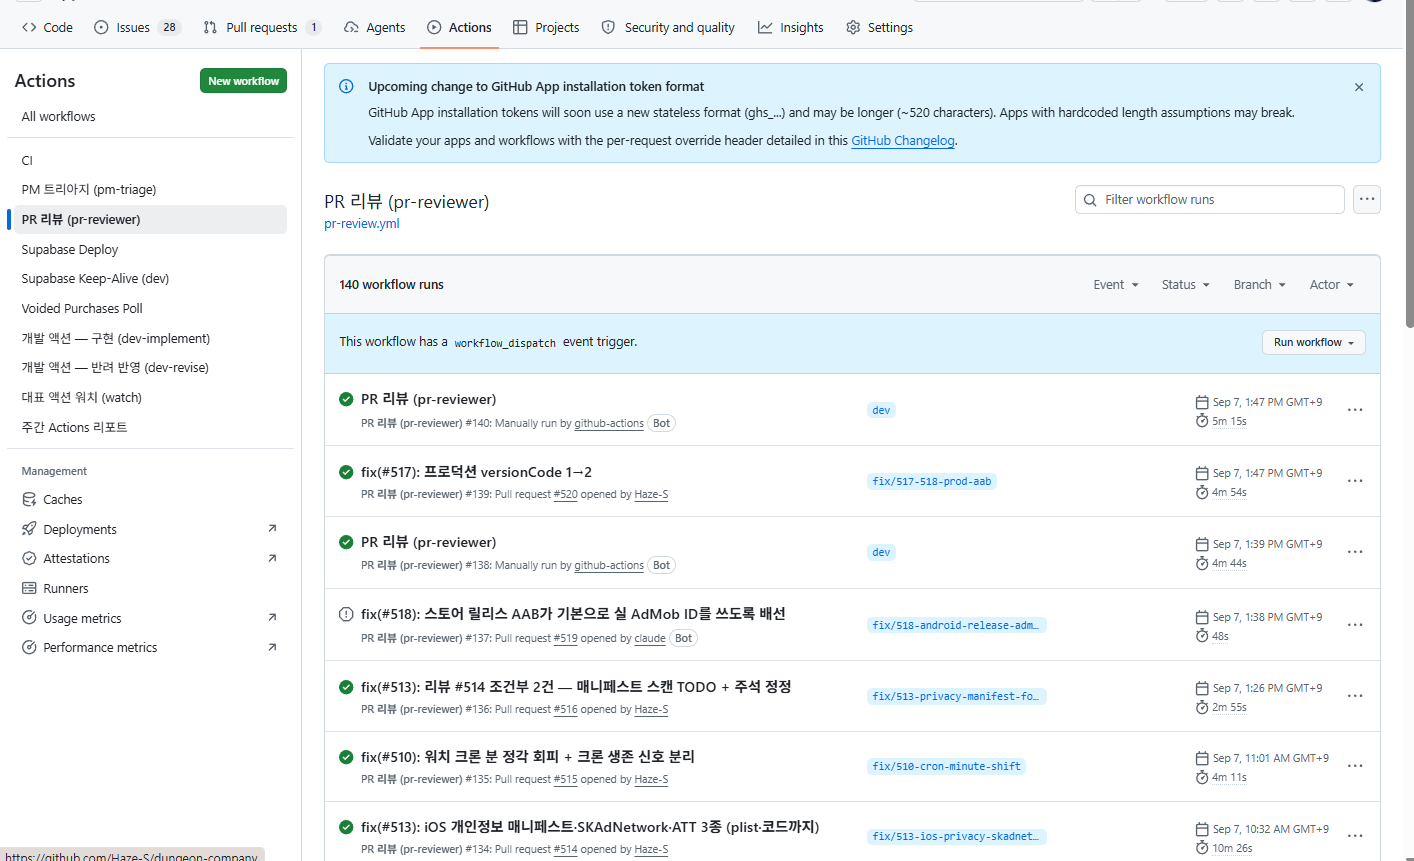Focus the Filter workflow runs field
Image resolution: width=1414 pixels, height=861 pixels.
[x=1210, y=200]
